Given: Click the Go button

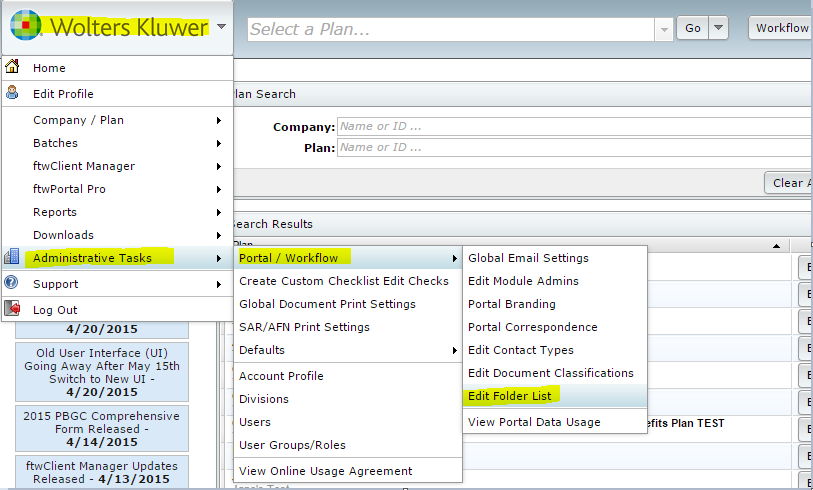Looking at the screenshot, I should [692, 28].
